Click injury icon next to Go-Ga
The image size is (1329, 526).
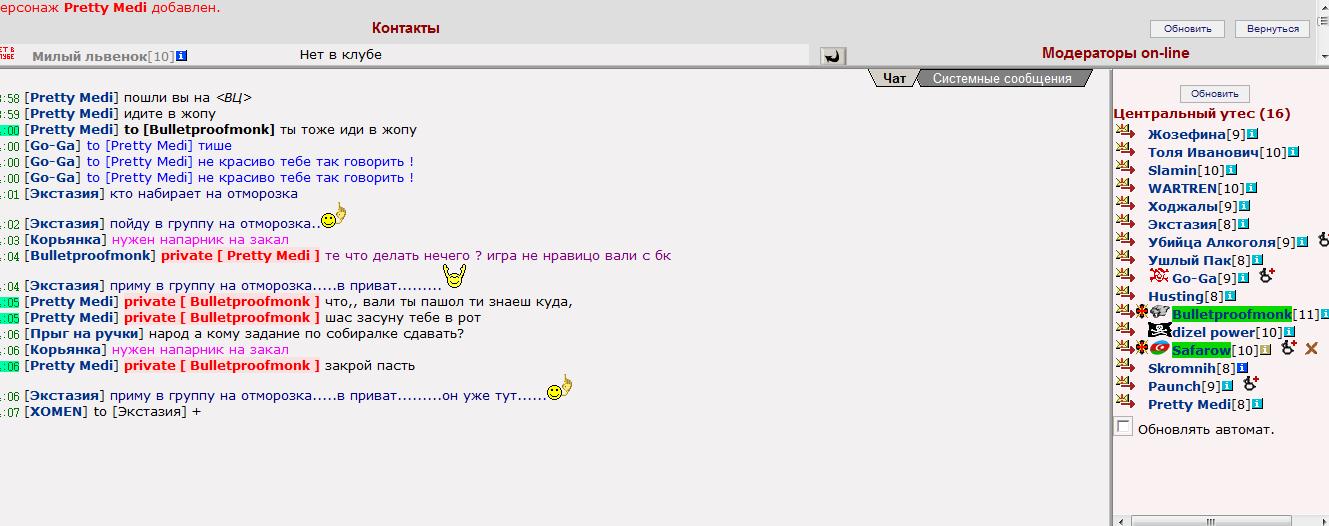tap(1267, 276)
